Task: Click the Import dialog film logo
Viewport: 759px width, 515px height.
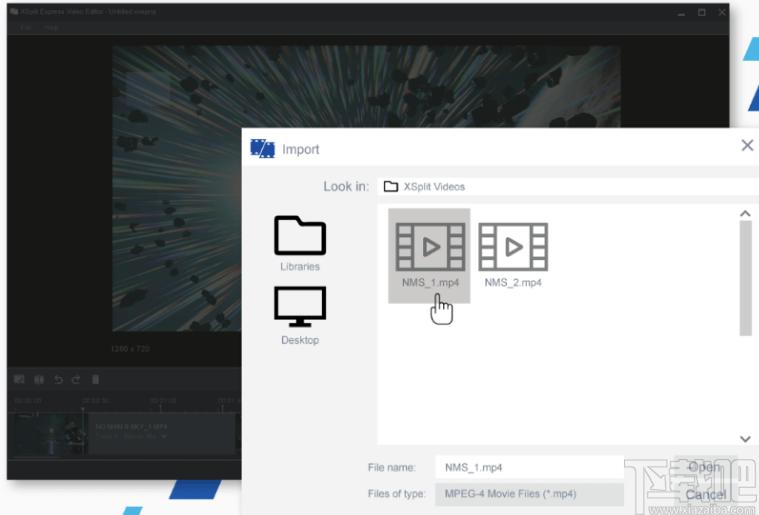Action: tap(262, 149)
